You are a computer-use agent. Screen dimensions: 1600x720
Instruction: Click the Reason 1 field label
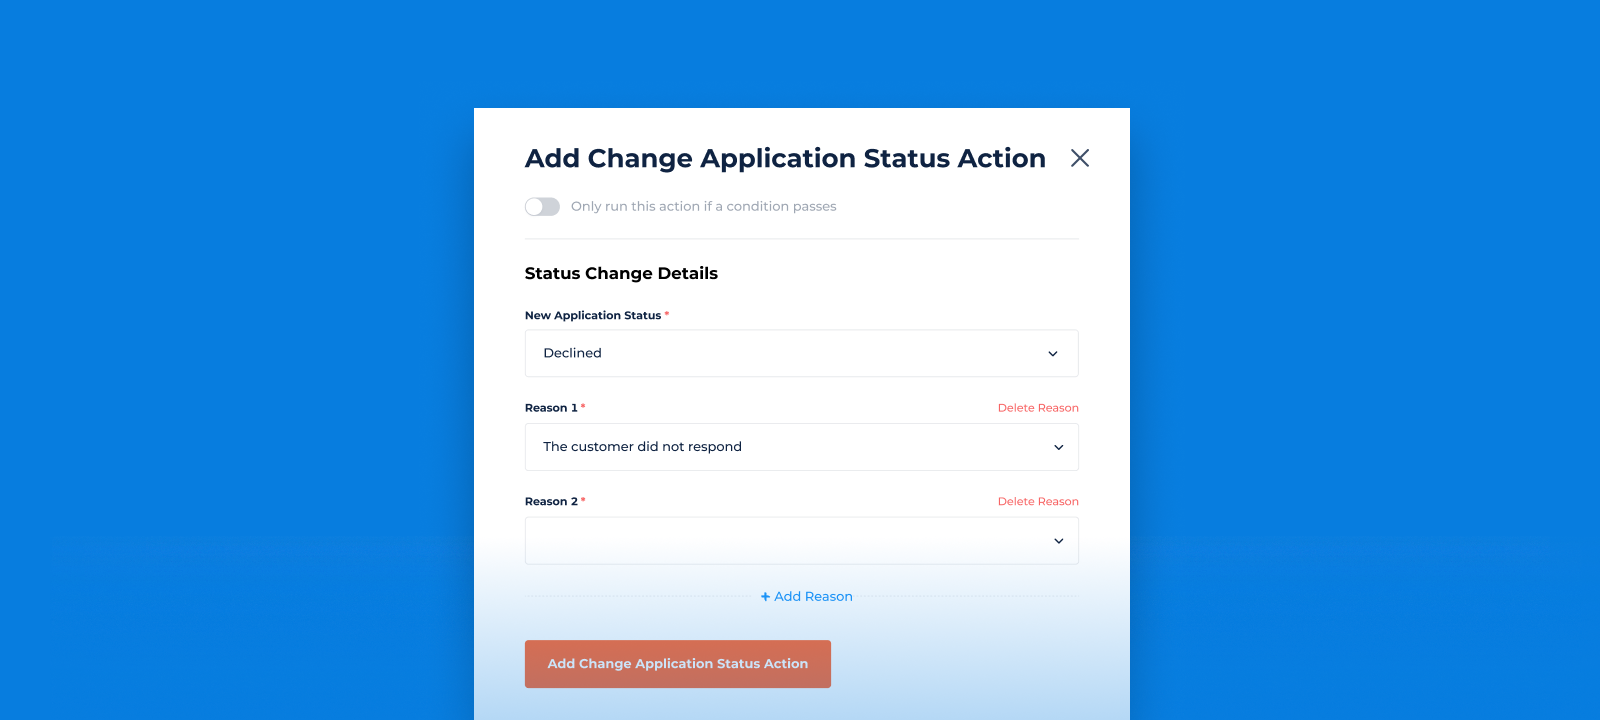[x=551, y=408]
